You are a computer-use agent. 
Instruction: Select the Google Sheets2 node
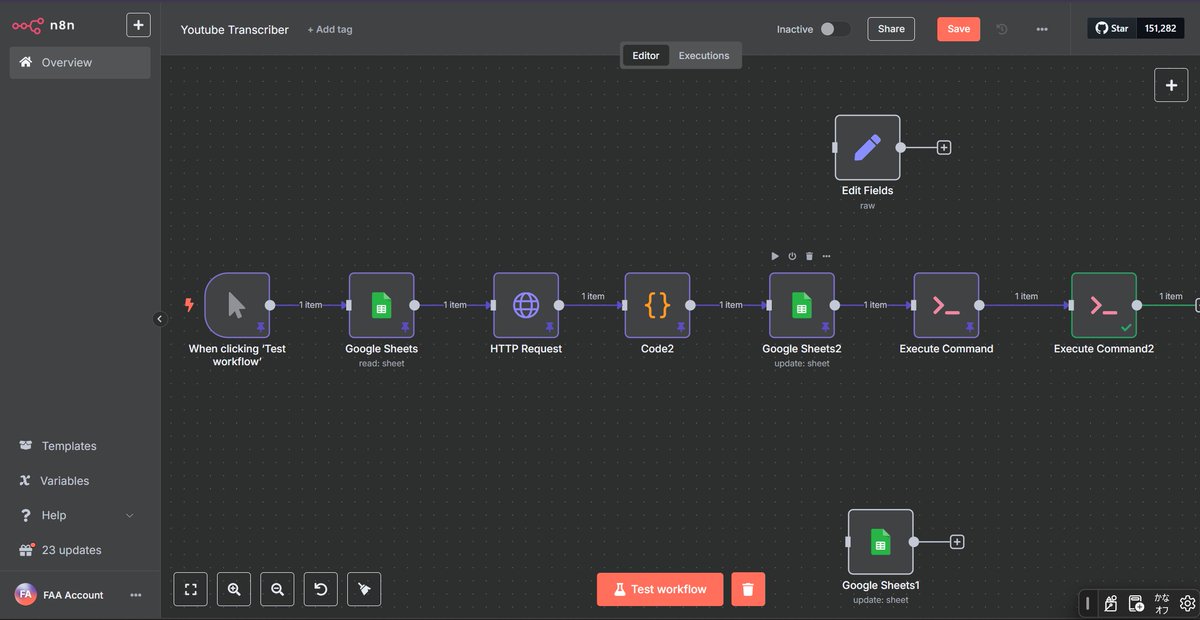point(801,305)
